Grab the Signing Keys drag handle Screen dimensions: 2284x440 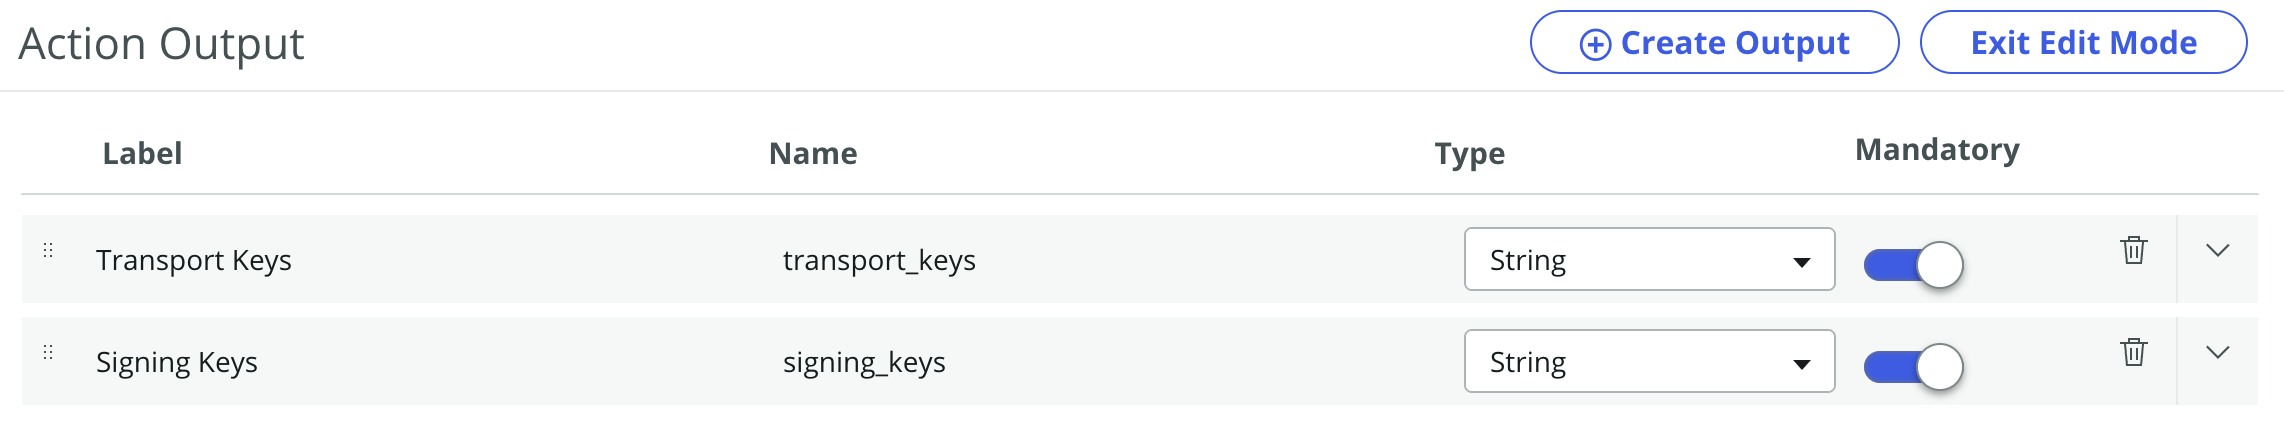pos(48,352)
